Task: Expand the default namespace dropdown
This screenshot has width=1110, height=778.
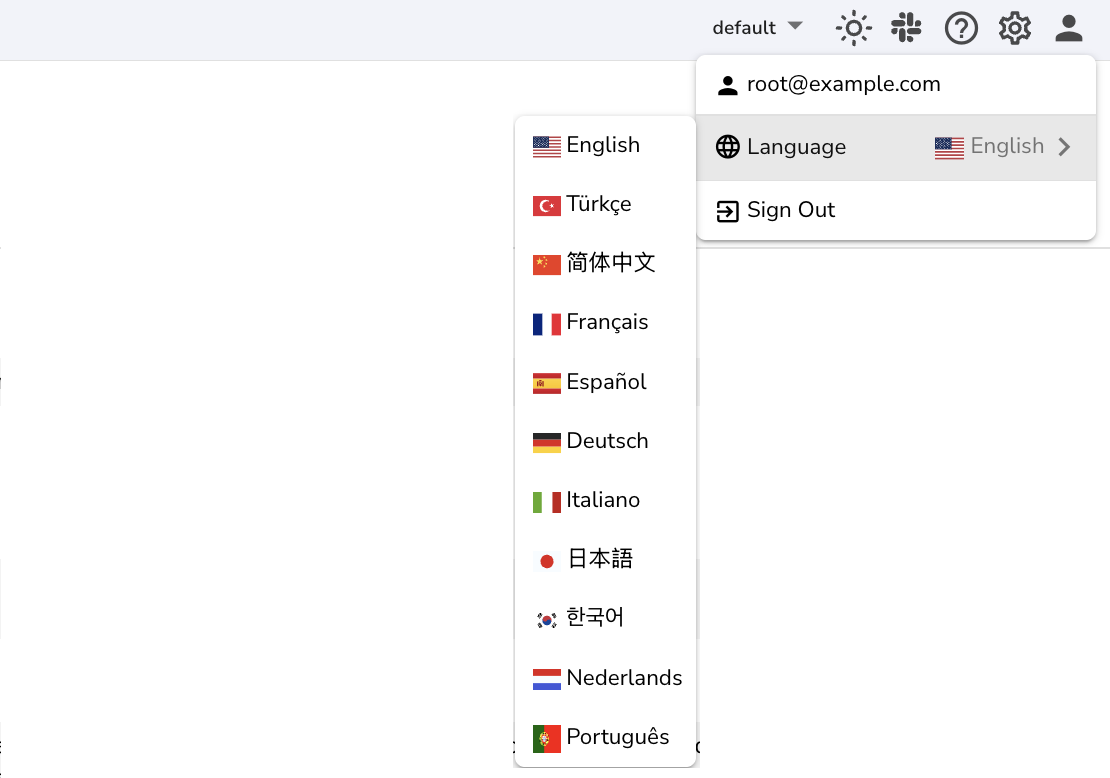Action: (757, 27)
